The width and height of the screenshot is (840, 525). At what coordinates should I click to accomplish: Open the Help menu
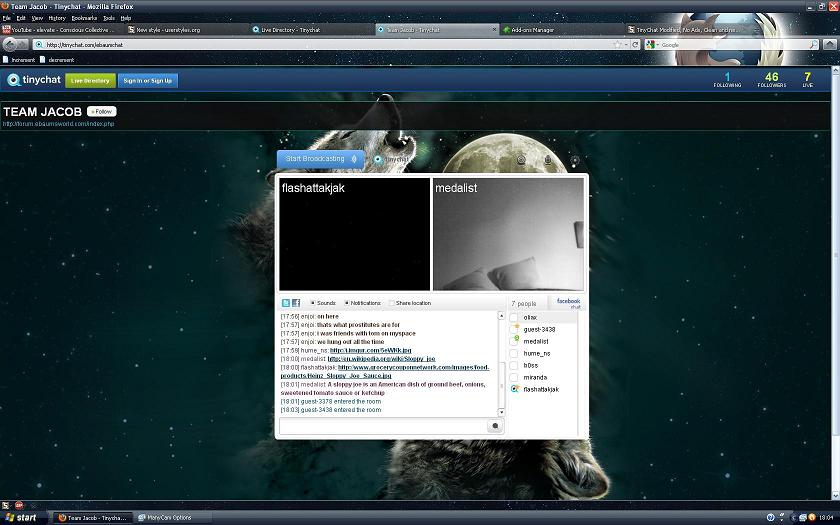(x=126, y=18)
